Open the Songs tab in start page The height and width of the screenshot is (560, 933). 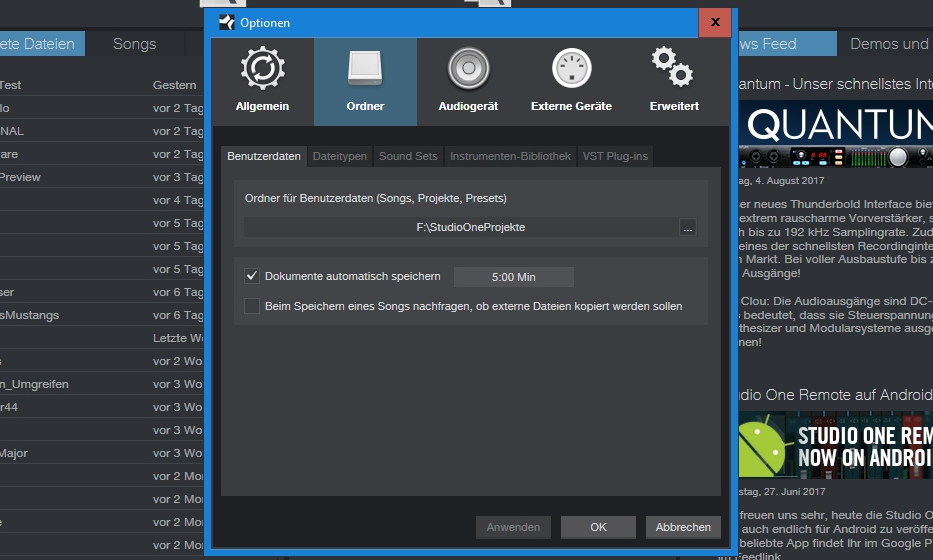pos(134,44)
